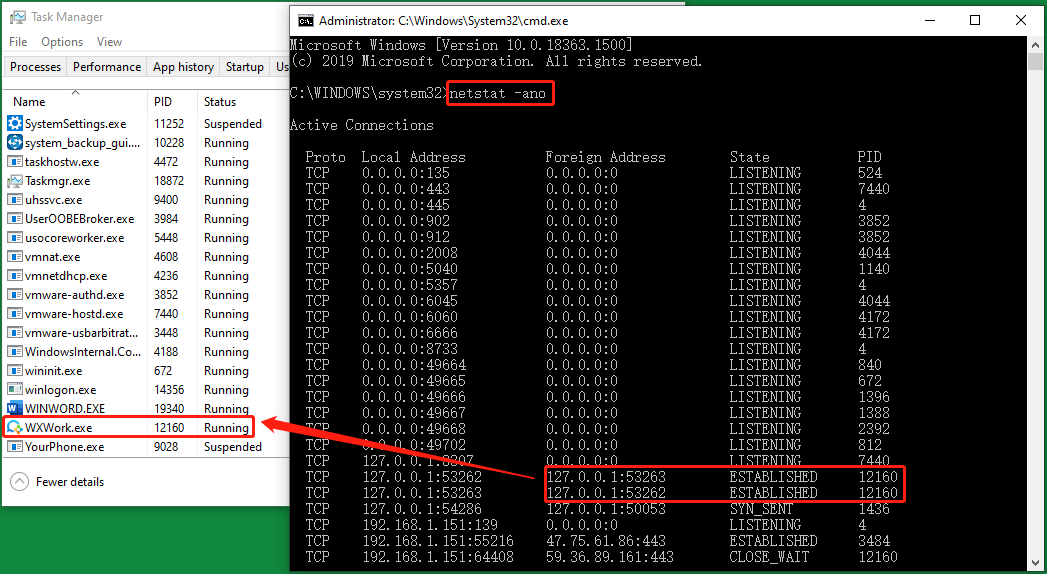
Task: Switch to the Startup tab
Action: (x=244, y=67)
